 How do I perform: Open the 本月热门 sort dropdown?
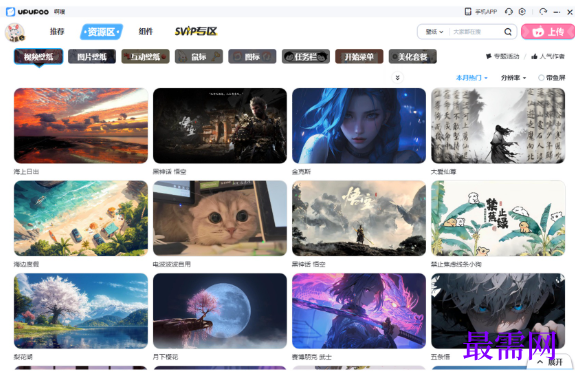coord(472,78)
